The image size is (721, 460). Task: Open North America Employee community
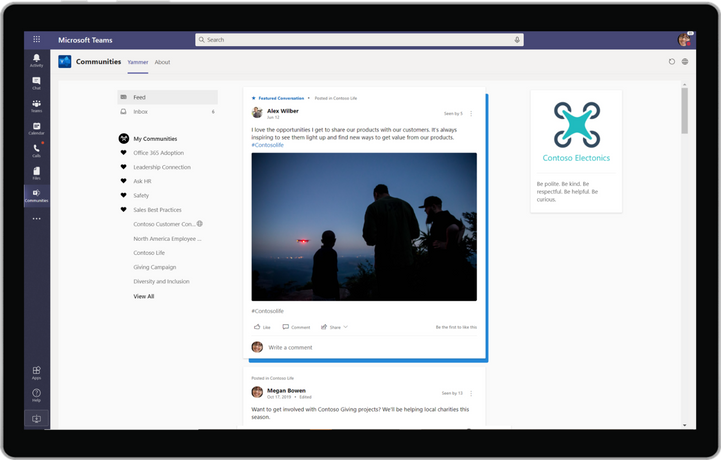click(x=167, y=239)
